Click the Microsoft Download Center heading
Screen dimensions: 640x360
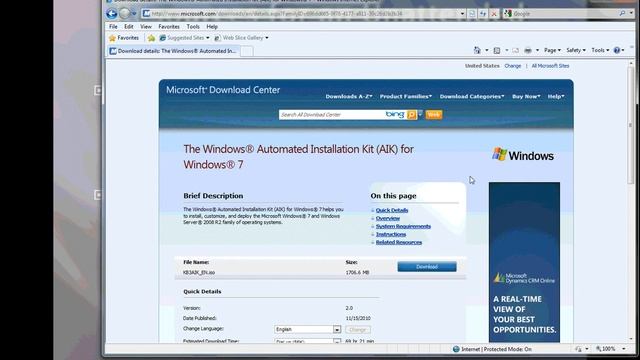coord(223,90)
